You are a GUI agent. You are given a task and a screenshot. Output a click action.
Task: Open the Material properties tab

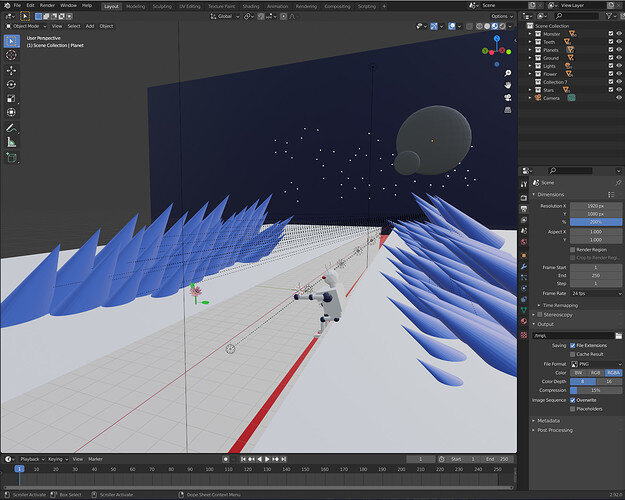[x=524, y=321]
